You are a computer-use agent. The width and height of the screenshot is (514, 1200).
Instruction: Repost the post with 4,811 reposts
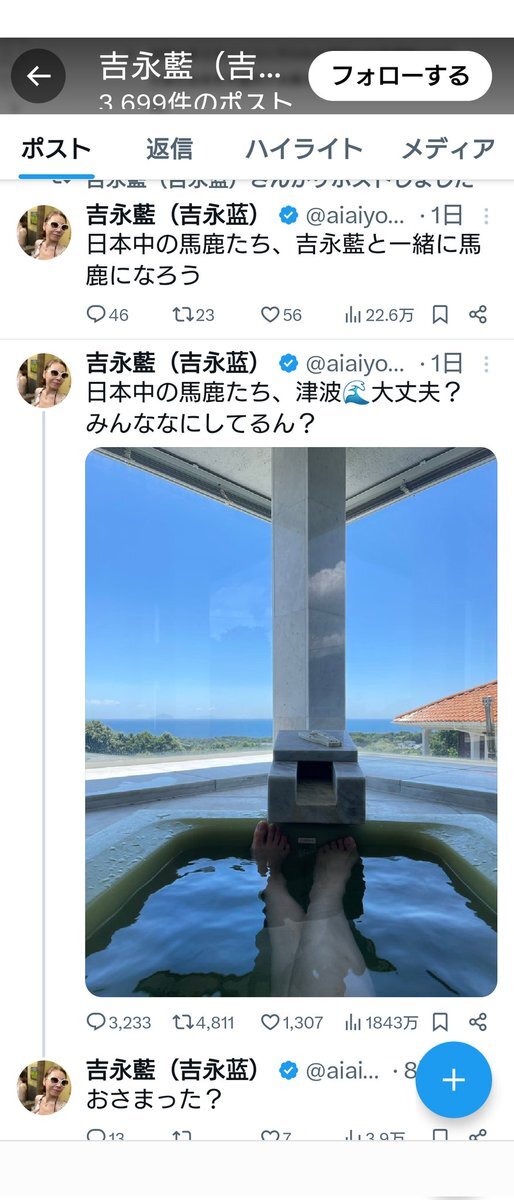pos(203,1022)
